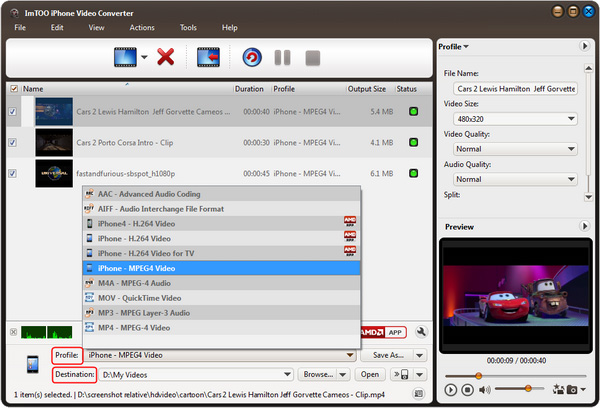Screen dimensions: 600x408
Task: Click the transfer to device icon button
Action: click(x=401, y=374)
